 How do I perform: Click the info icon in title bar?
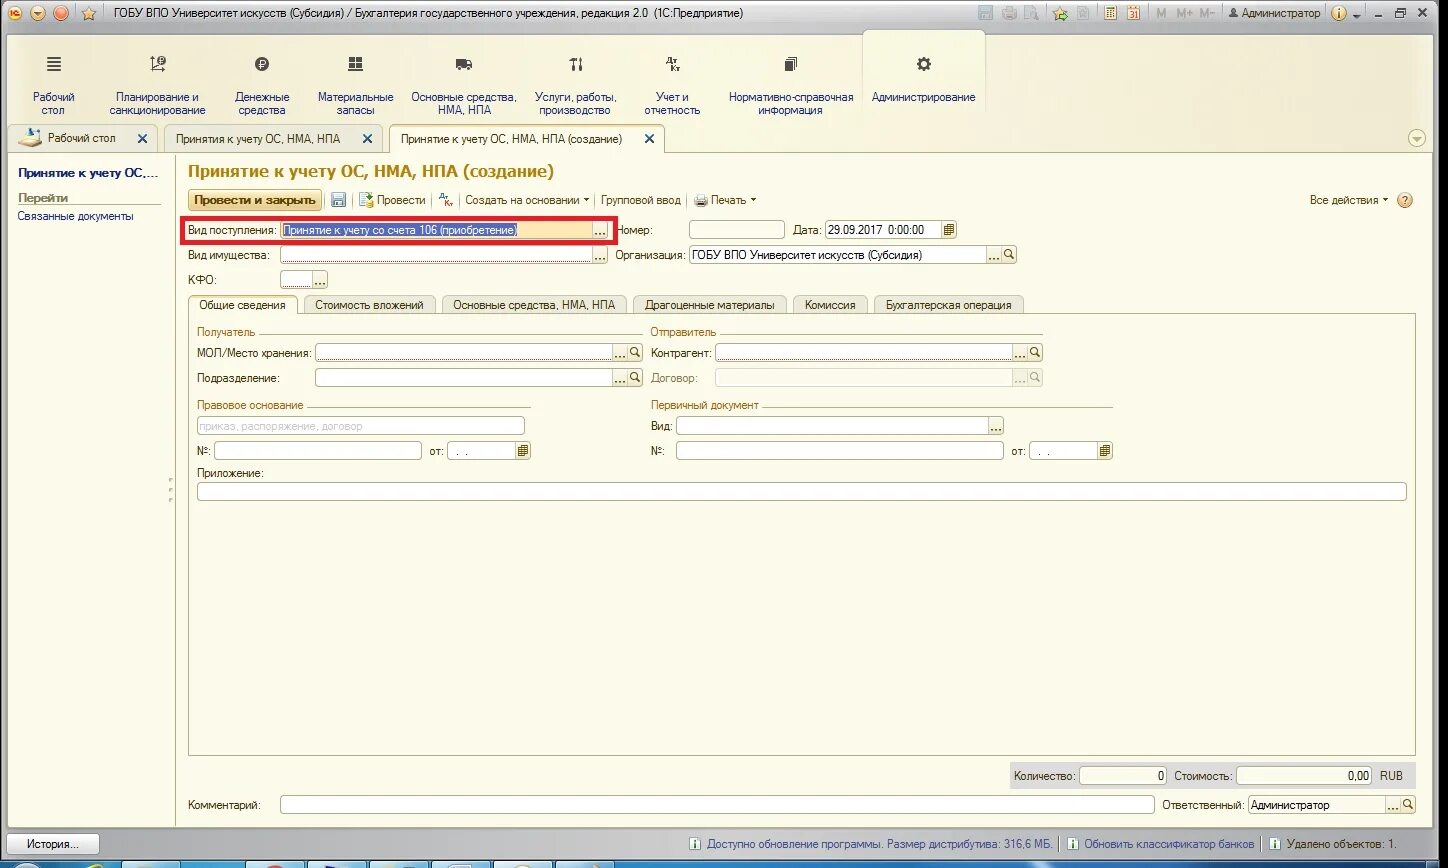(1340, 13)
